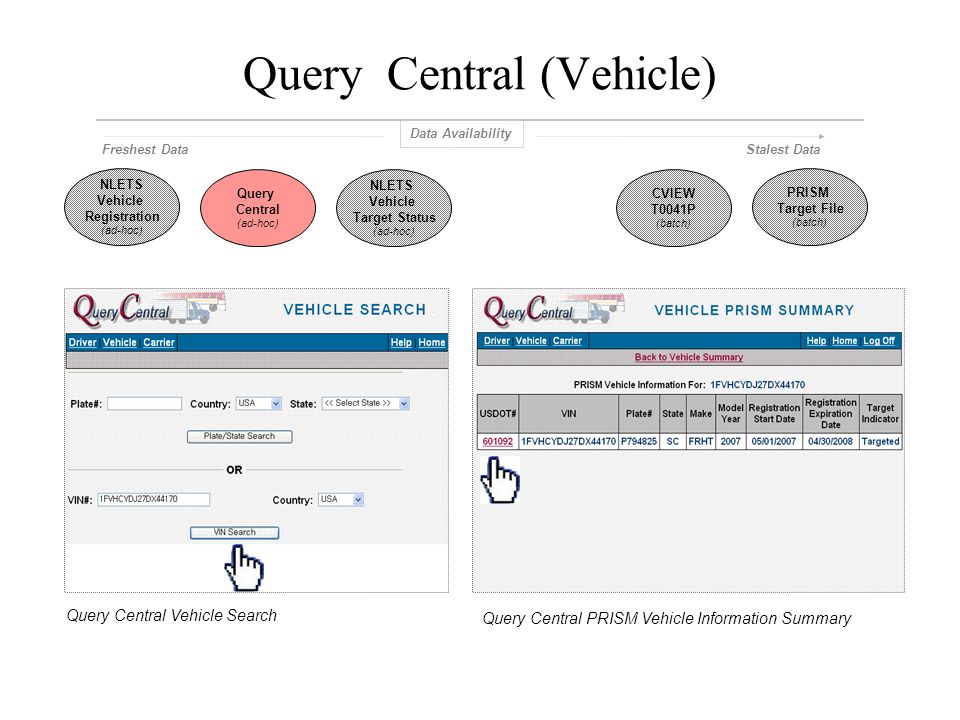The image size is (960, 720).
Task: Click the Target Indicator column header
Action: point(880,414)
